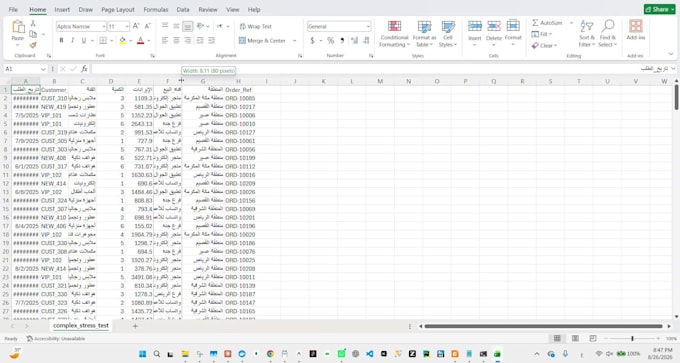Open the File menu
The width and height of the screenshot is (680, 363).
pyautogui.click(x=13, y=10)
